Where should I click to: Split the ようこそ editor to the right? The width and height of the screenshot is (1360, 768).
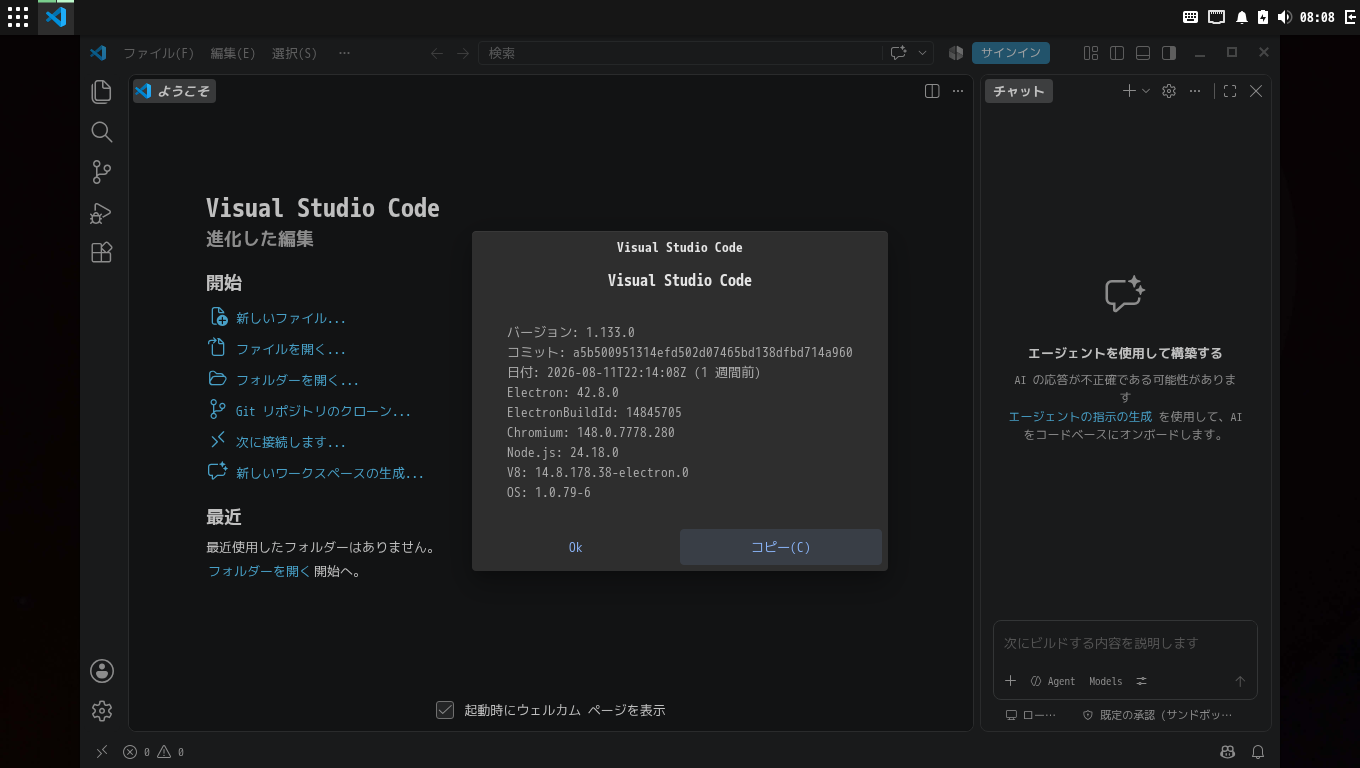click(932, 91)
